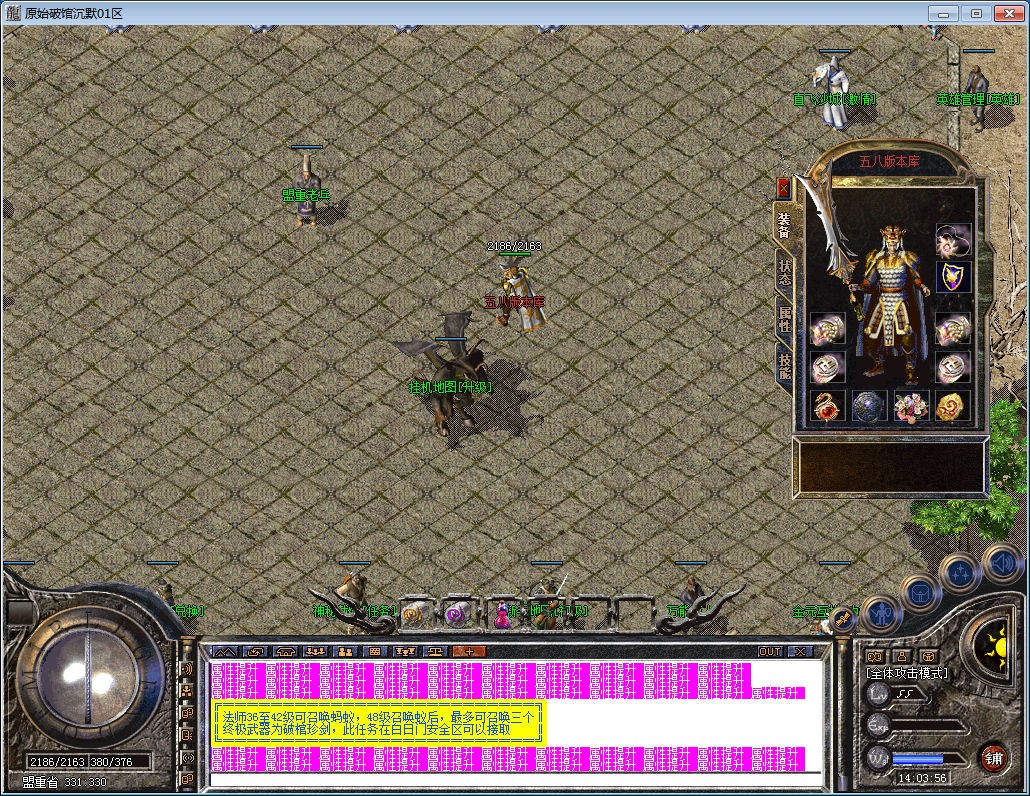This screenshot has width=1030, height=796.
Task: Select the right bracelet equipment slot
Action: point(953,330)
